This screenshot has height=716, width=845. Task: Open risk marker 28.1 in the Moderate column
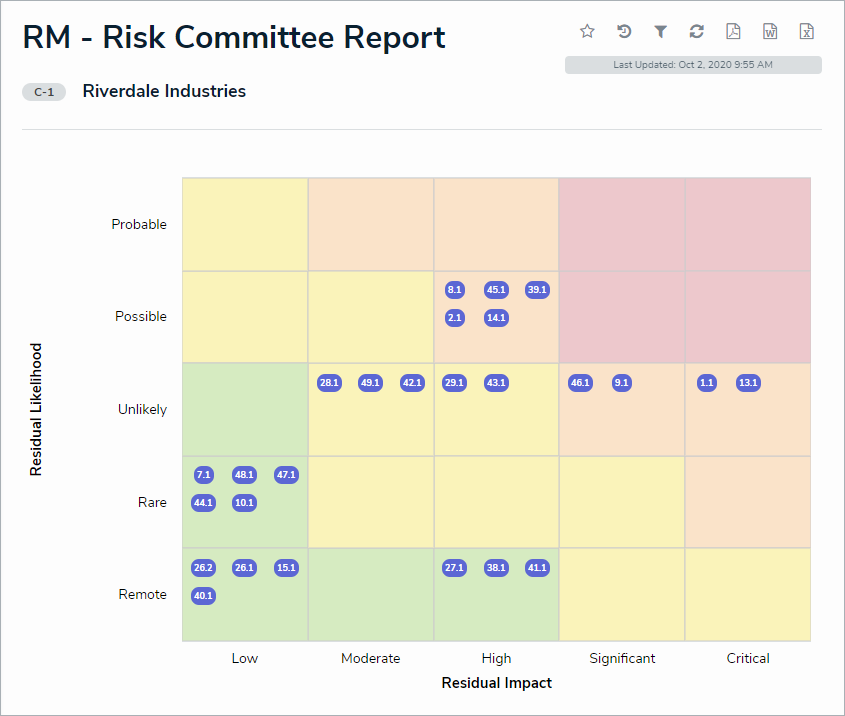tap(329, 382)
